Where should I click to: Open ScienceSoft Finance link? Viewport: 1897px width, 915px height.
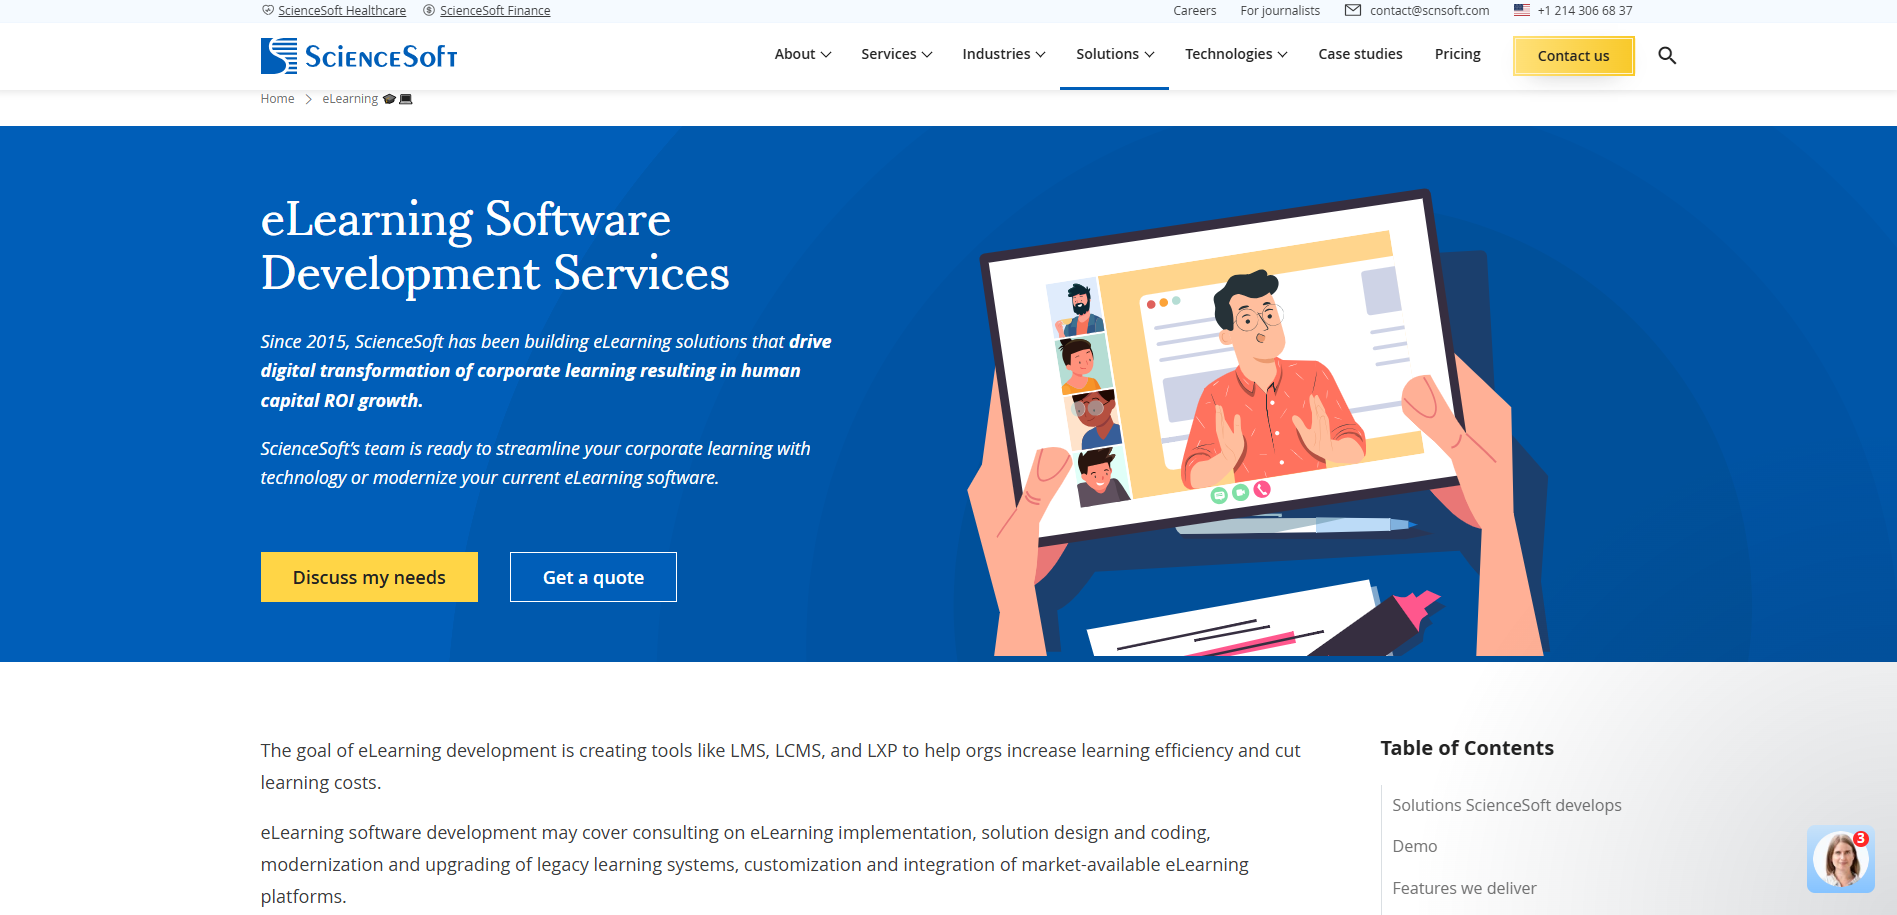495,10
